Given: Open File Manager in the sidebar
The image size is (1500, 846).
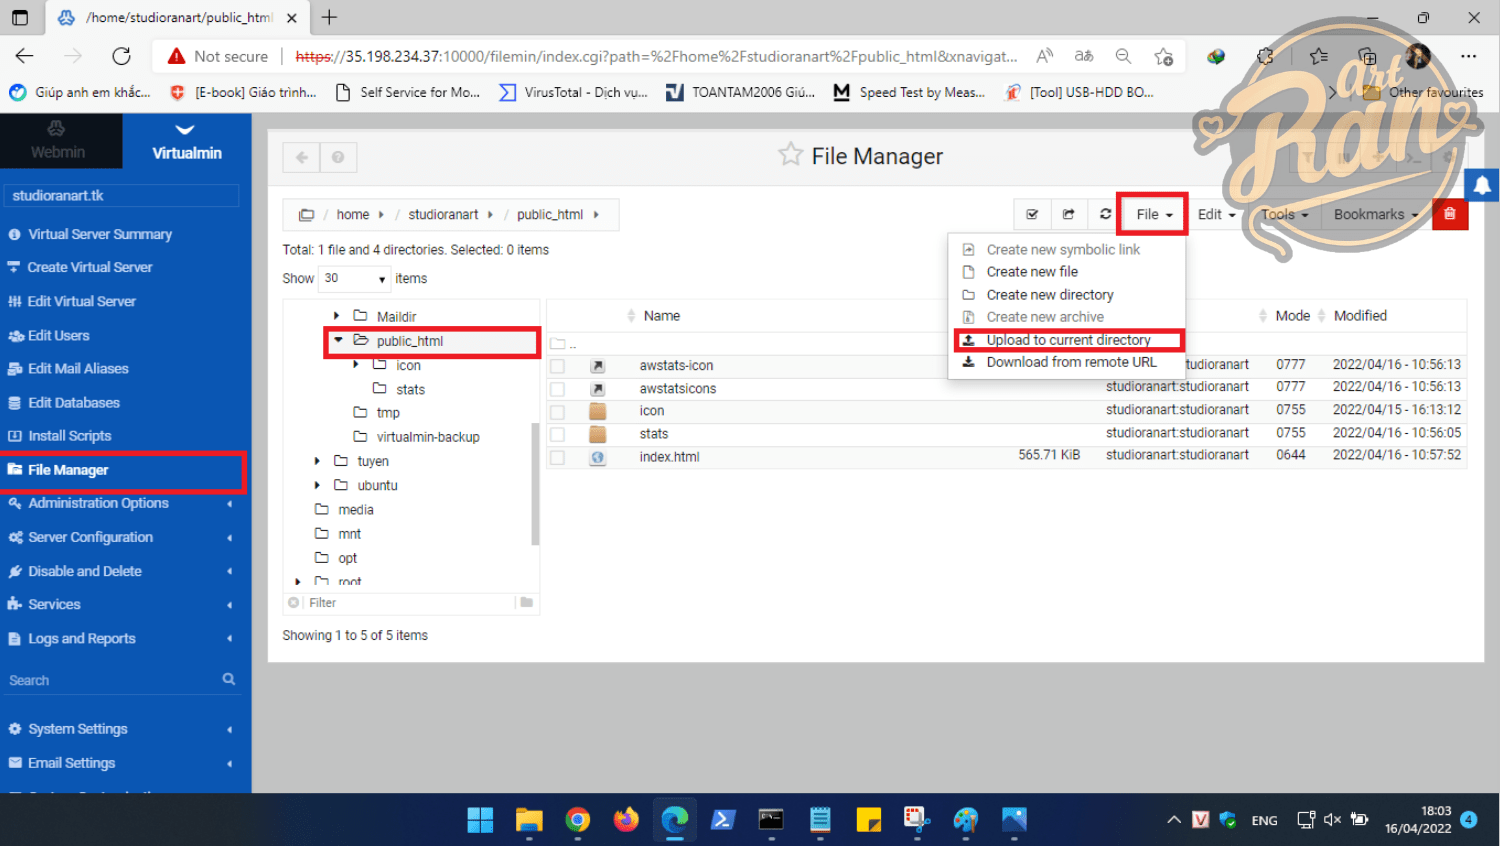Looking at the screenshot, I should coord(68,470).
